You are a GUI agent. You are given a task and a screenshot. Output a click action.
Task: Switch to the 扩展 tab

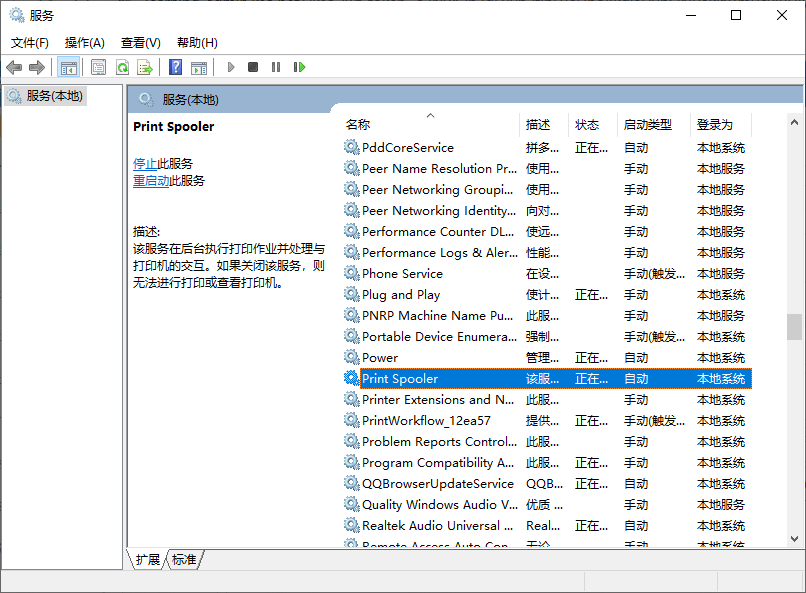pyautogui.click(x=148, y=559)
